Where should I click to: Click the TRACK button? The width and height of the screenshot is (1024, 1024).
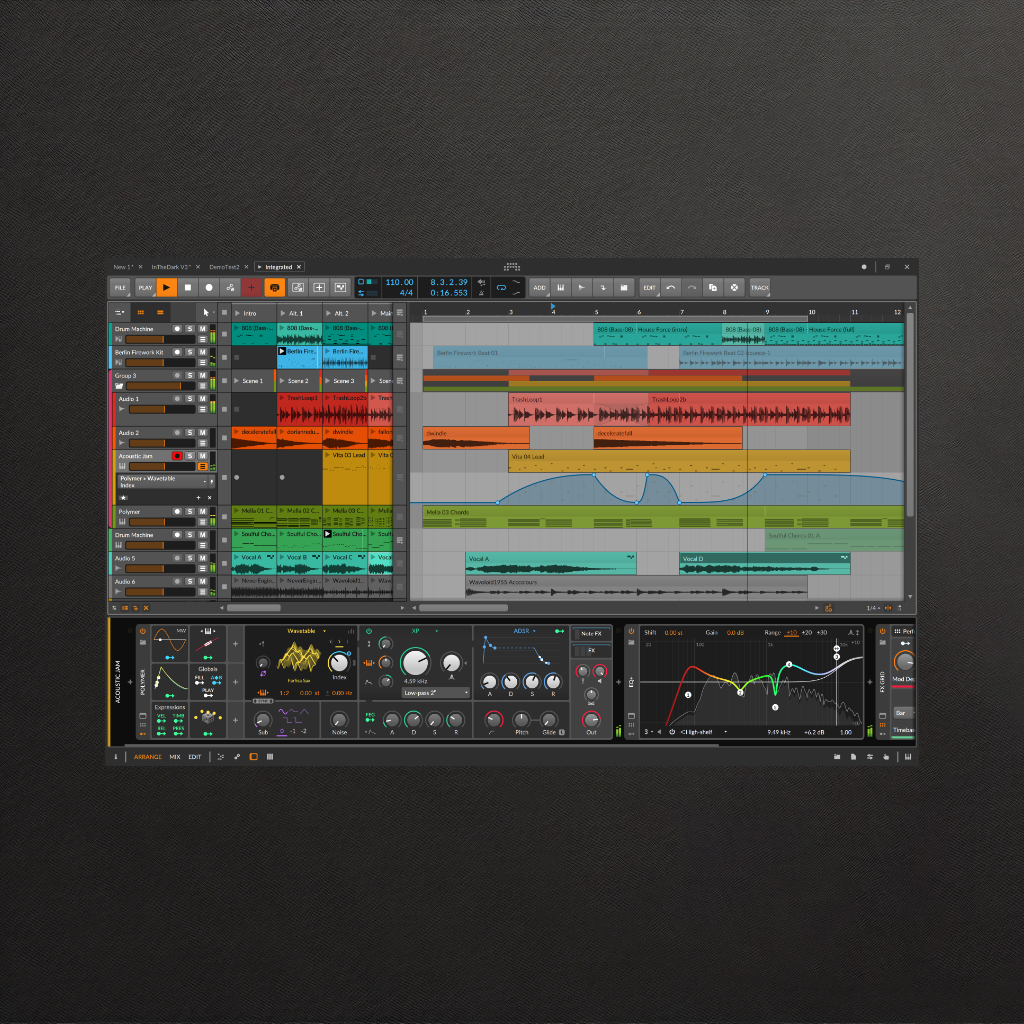pos(760,288)
